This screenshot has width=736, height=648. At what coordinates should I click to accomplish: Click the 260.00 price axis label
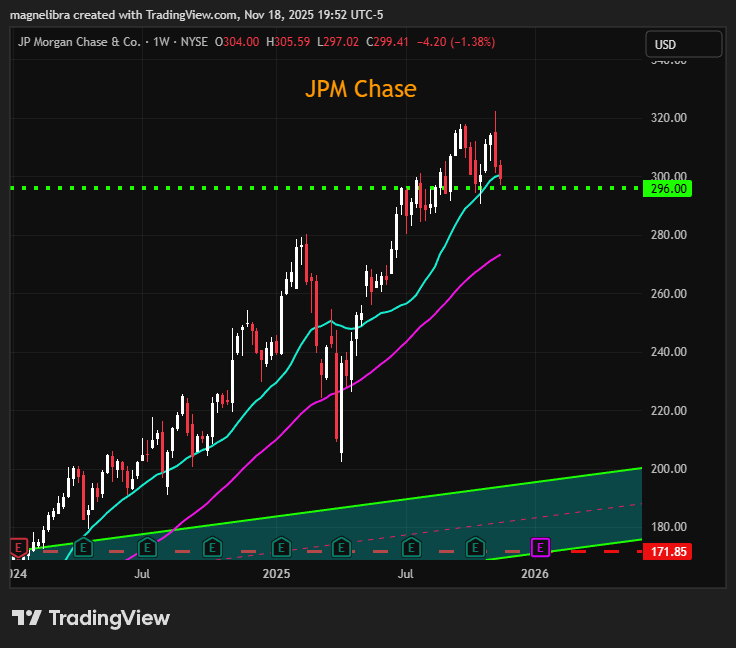point(668,294)
